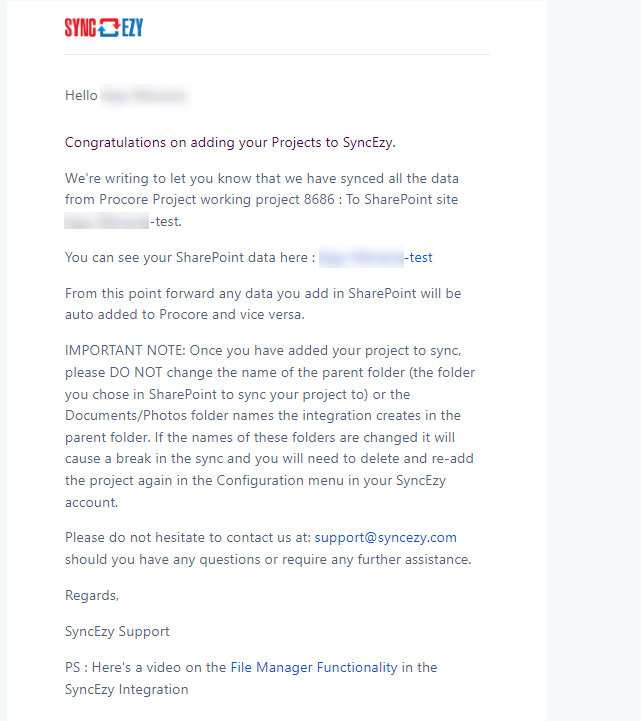This screenshot has width=641, height=721.
Task: Click the "IMPORTANT NOTE:" heading text
Action: click(x=125, y=350)
